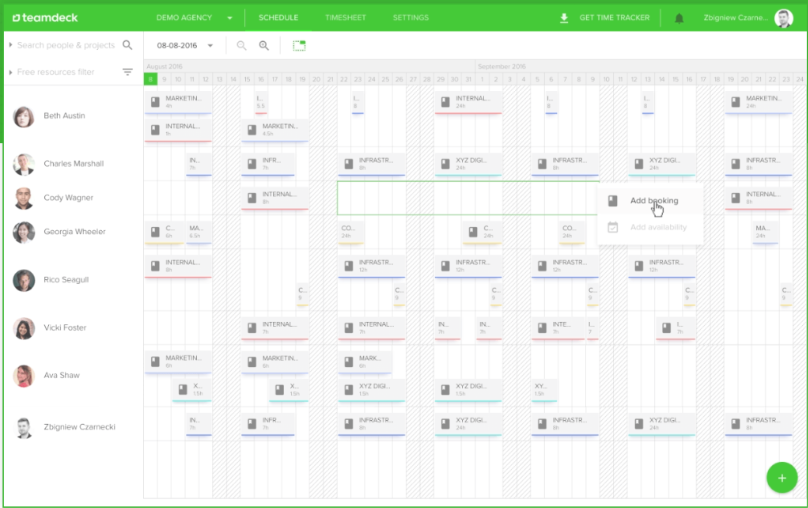The image size is (808, 508).
Task: Open Cody Wagner's first INTERNAL booking
Action: pyautogui.click(x=275, y=198)
